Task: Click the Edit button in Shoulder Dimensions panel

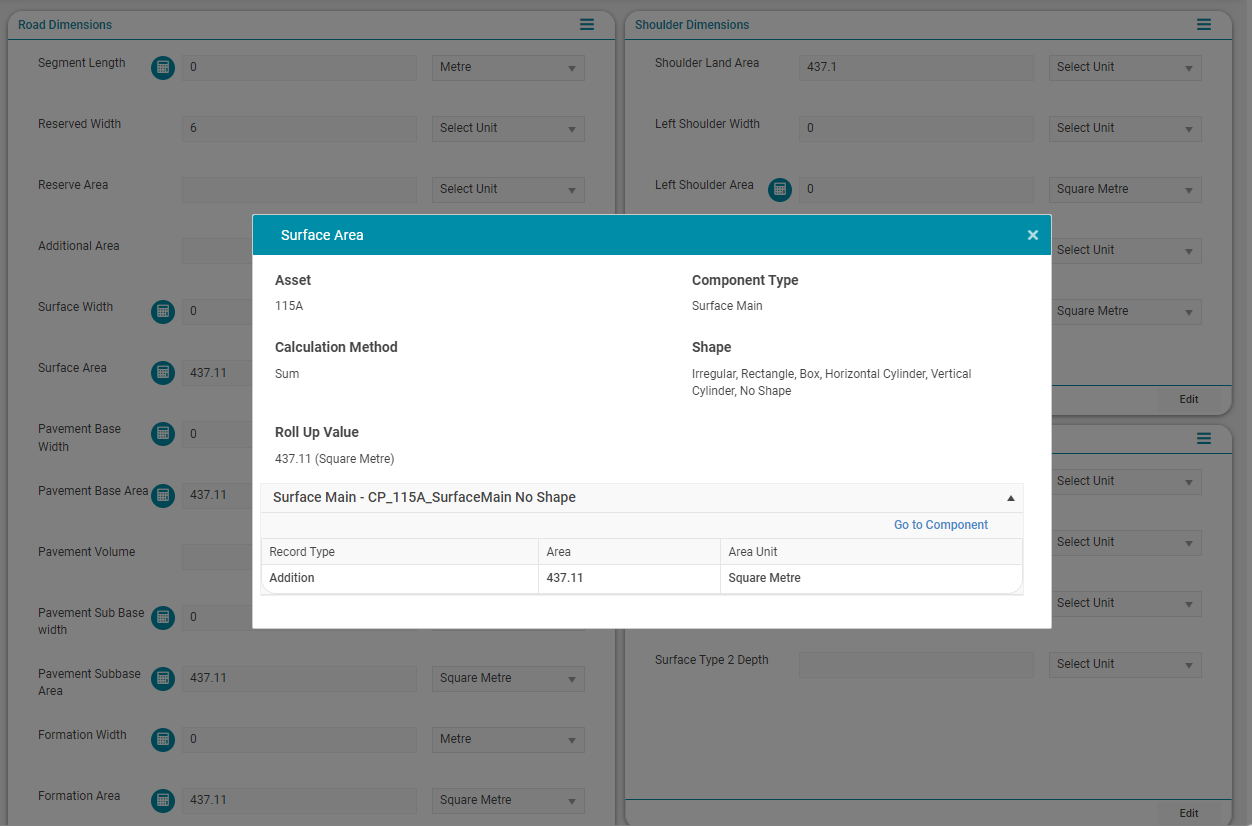Action: [x=1188, y=399]
